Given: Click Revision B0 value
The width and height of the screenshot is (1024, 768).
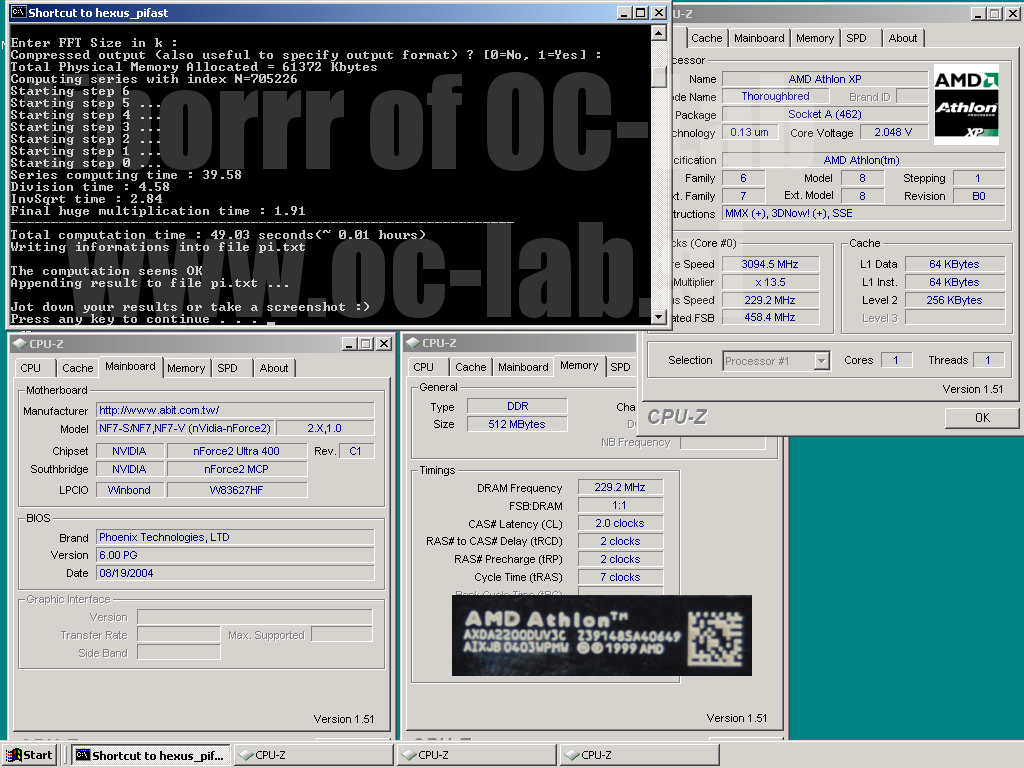Looking at the screenshot, I should click(x=978, y=196).
